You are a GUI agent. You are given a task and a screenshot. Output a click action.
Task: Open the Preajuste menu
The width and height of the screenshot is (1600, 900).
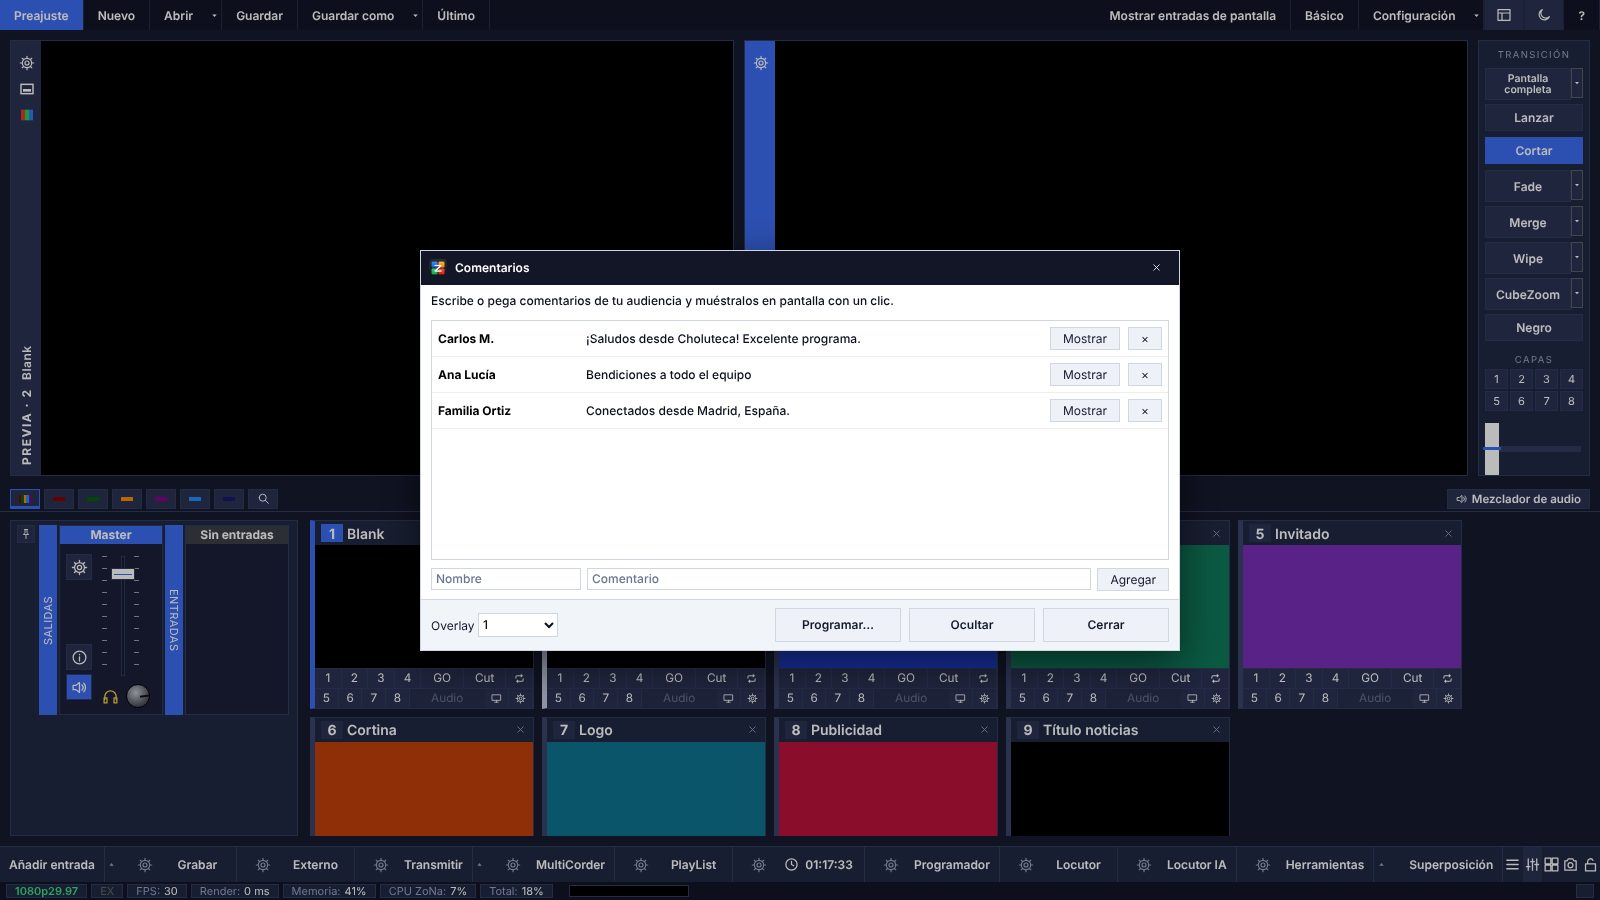(x=41, y=15)
